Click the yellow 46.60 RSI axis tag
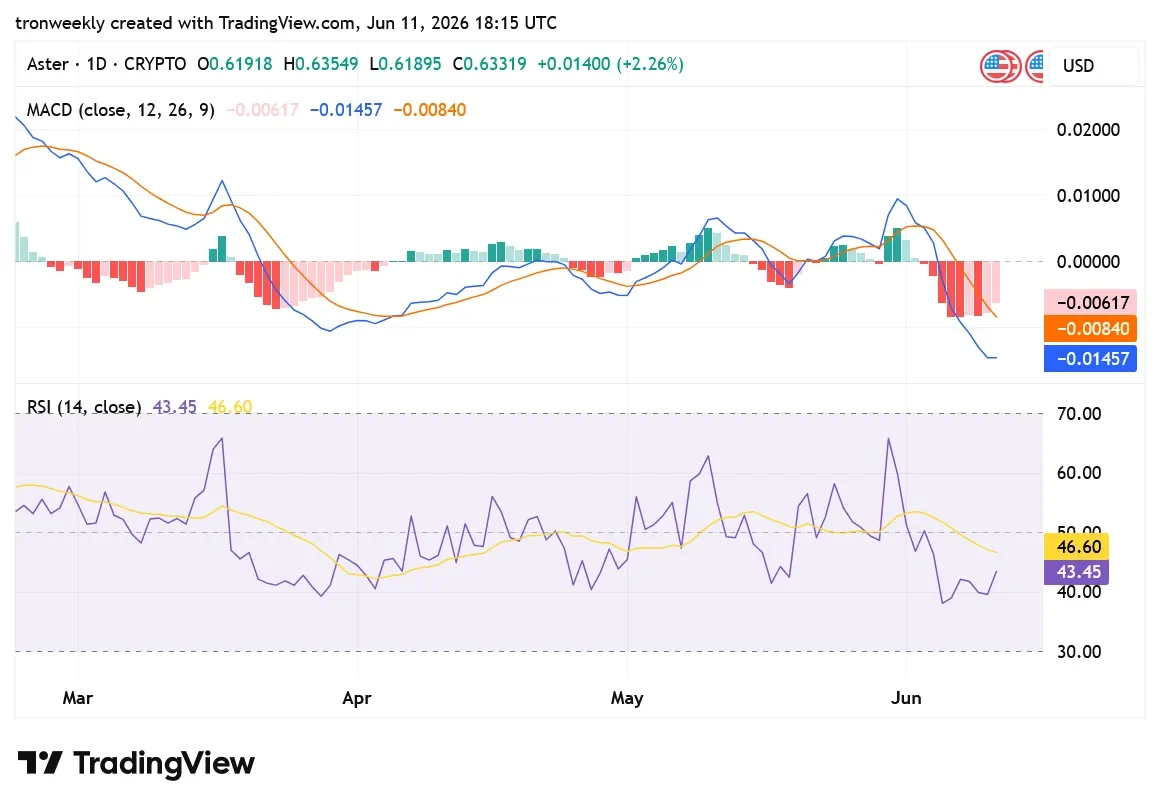This screenshot has height=808, width=1160. 1076,547
